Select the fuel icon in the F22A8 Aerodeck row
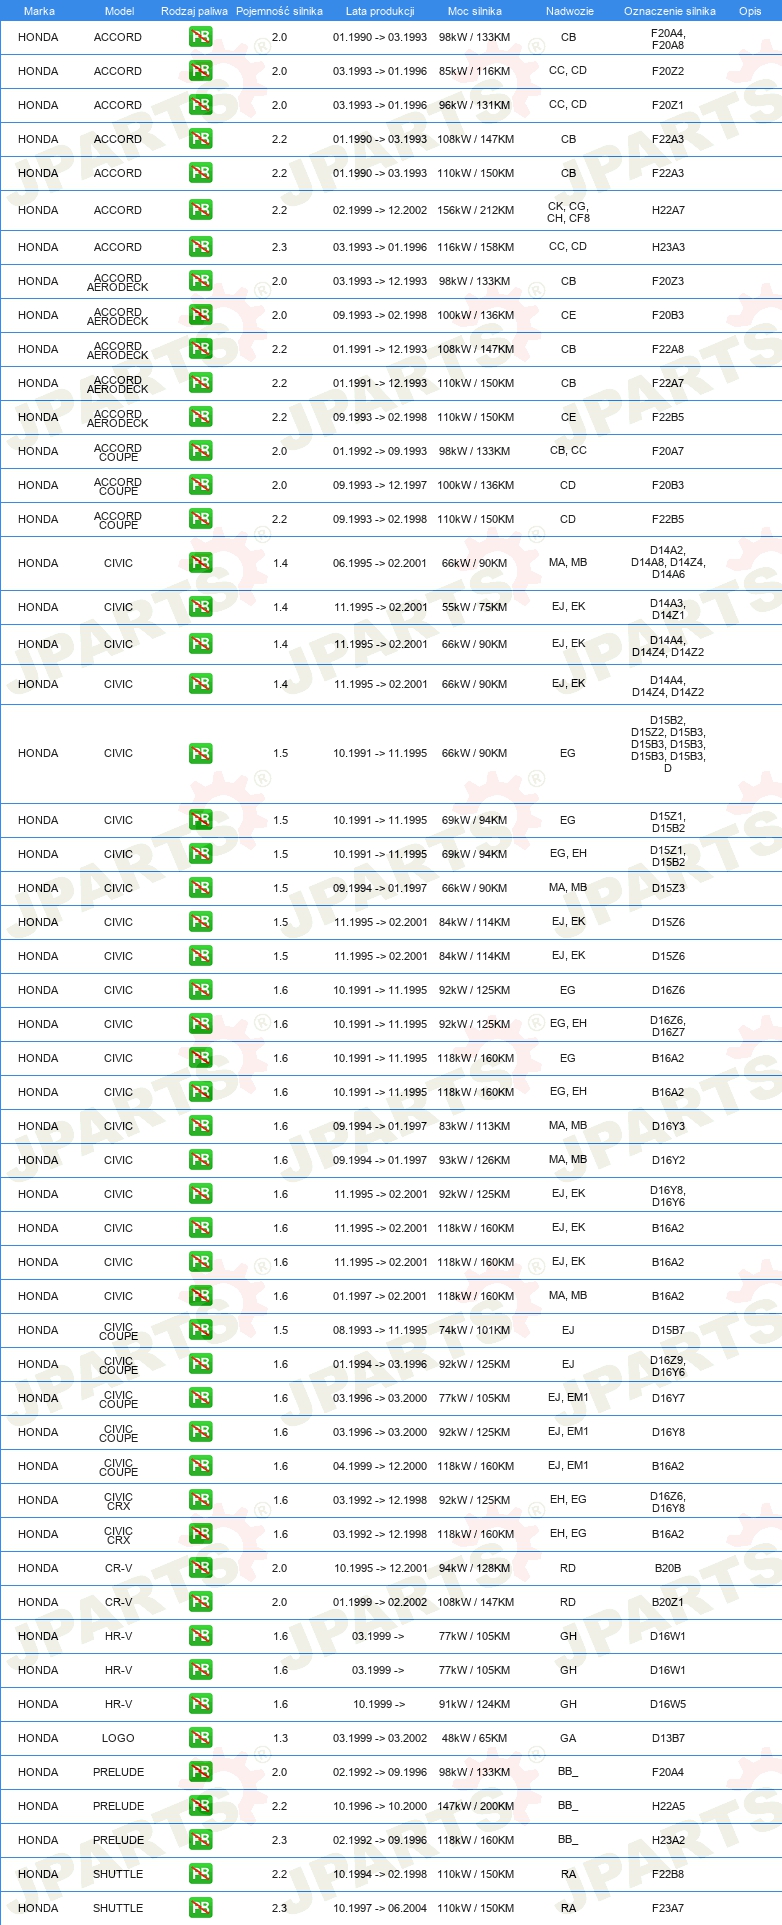This screenshot has width=782, height=1925. (x=200, y=349)
